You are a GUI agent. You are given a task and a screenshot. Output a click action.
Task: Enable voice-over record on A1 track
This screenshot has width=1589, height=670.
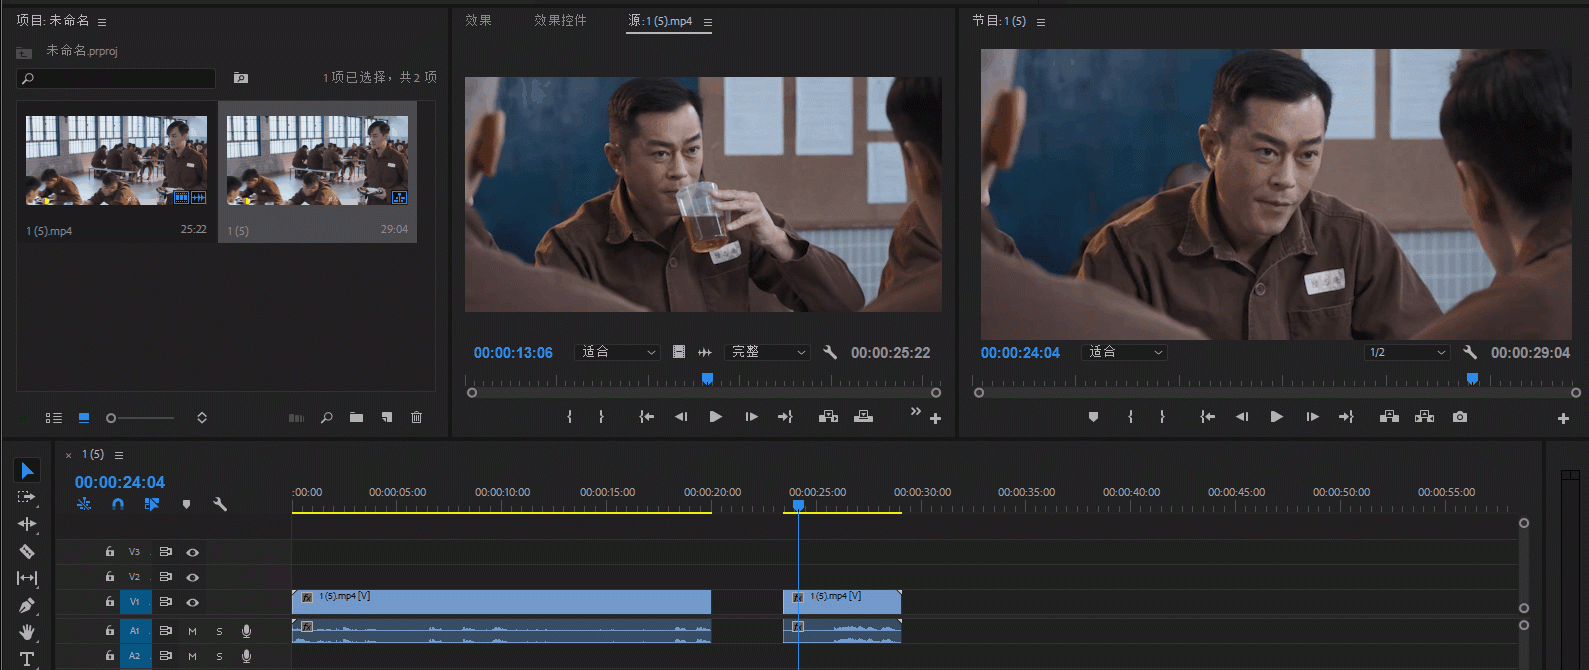click(246, 631)
